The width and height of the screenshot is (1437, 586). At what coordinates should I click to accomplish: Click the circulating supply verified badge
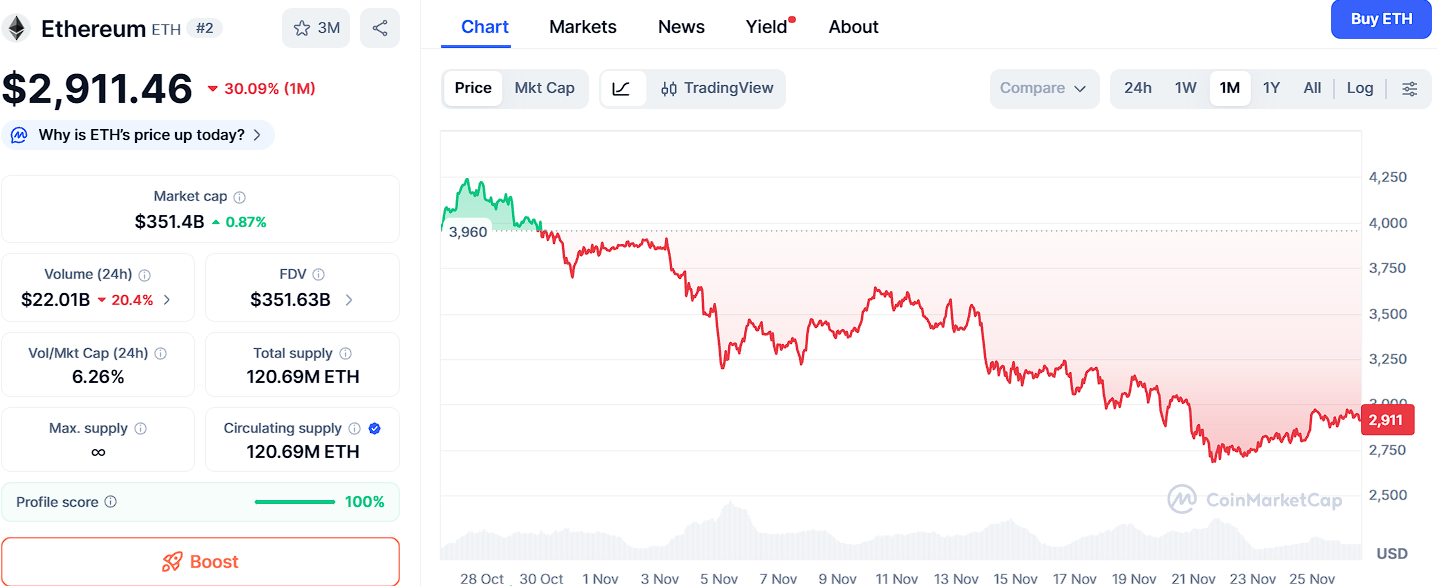[375, 428]
